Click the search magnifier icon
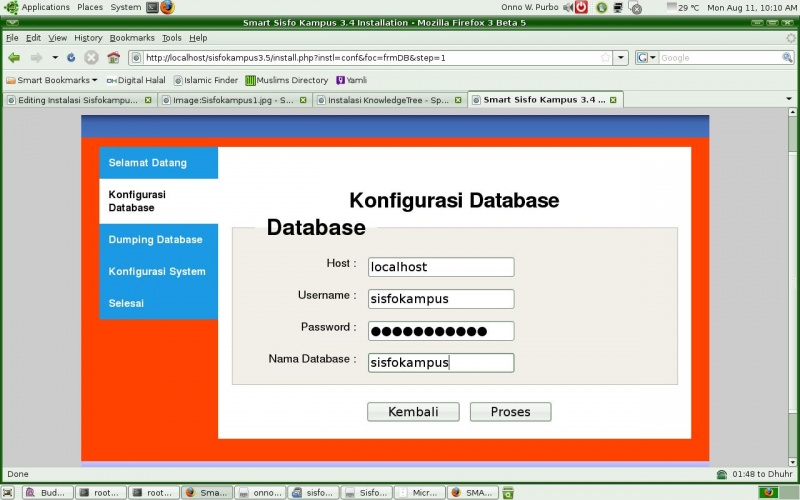This screenshot has width=800, height=500. 787,58
